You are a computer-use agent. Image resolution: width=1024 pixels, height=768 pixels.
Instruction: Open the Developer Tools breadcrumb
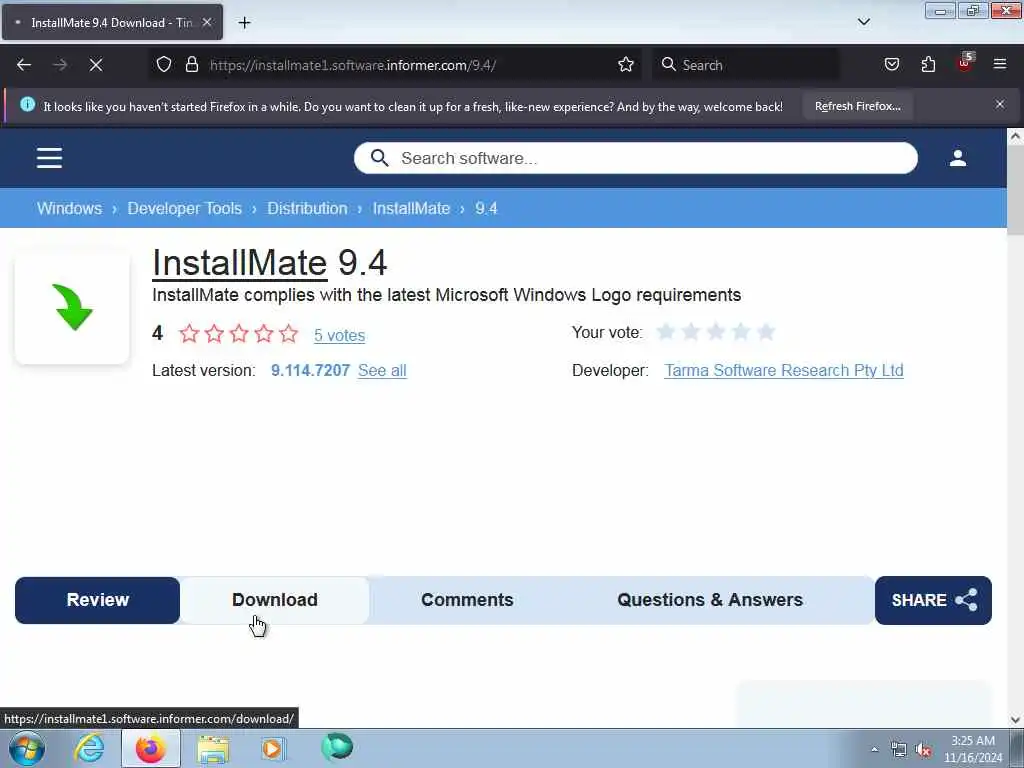click(x=184, y=208)
